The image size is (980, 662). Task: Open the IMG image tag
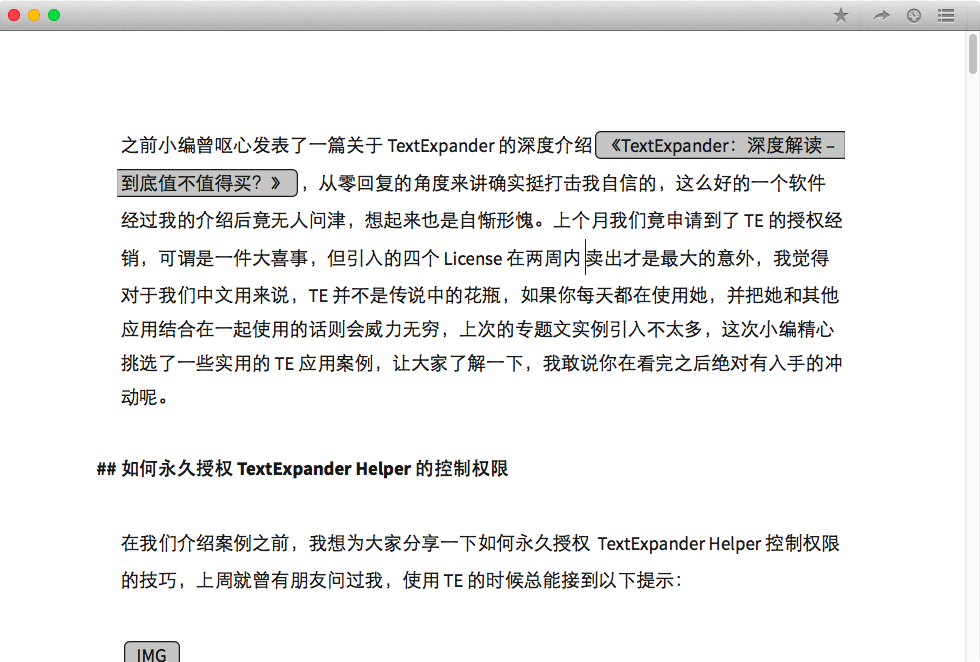pos(152,652)
